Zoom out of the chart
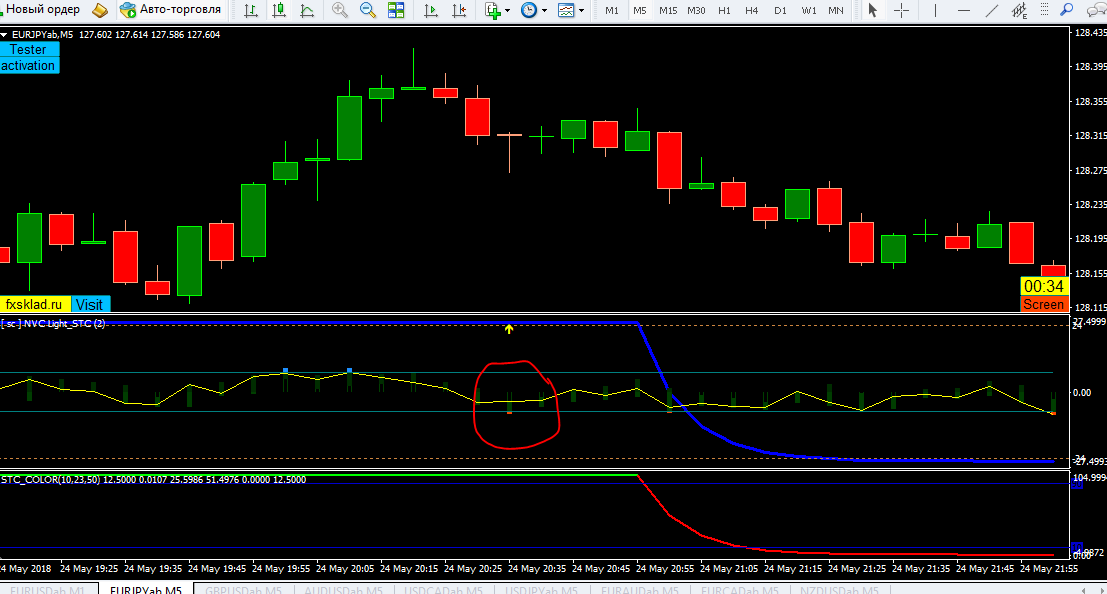Viewport: 1107px width, 594px height. tap(368, 10)
